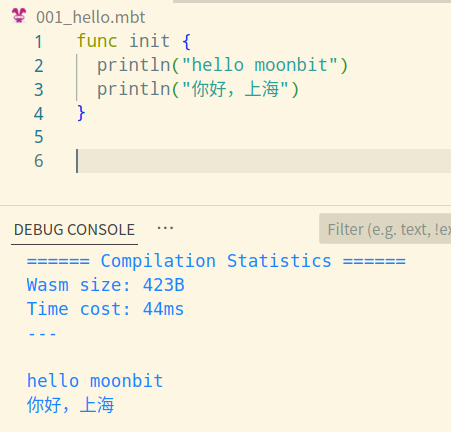Click line number 5 in the gutter
The image size is (451, 432).
[x=39, y=137]
